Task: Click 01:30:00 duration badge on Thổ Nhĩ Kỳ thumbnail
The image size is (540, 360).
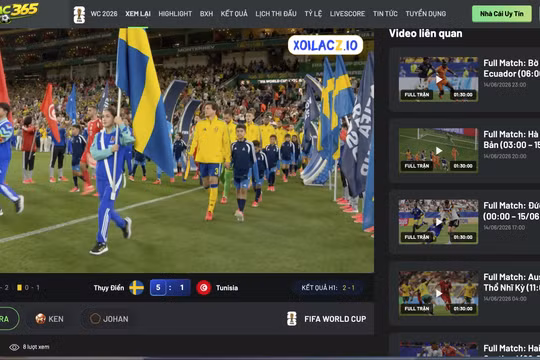Action: pos(463,308)
